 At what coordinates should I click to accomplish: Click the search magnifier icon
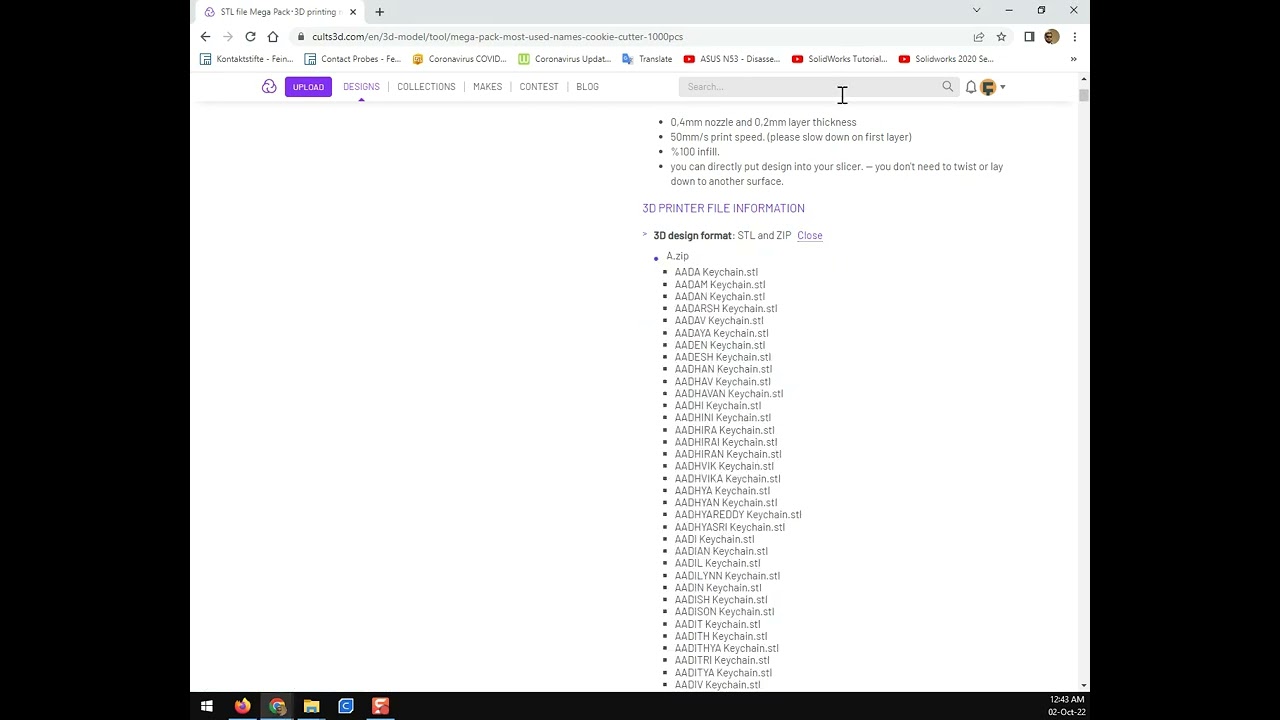click(948, 87)
